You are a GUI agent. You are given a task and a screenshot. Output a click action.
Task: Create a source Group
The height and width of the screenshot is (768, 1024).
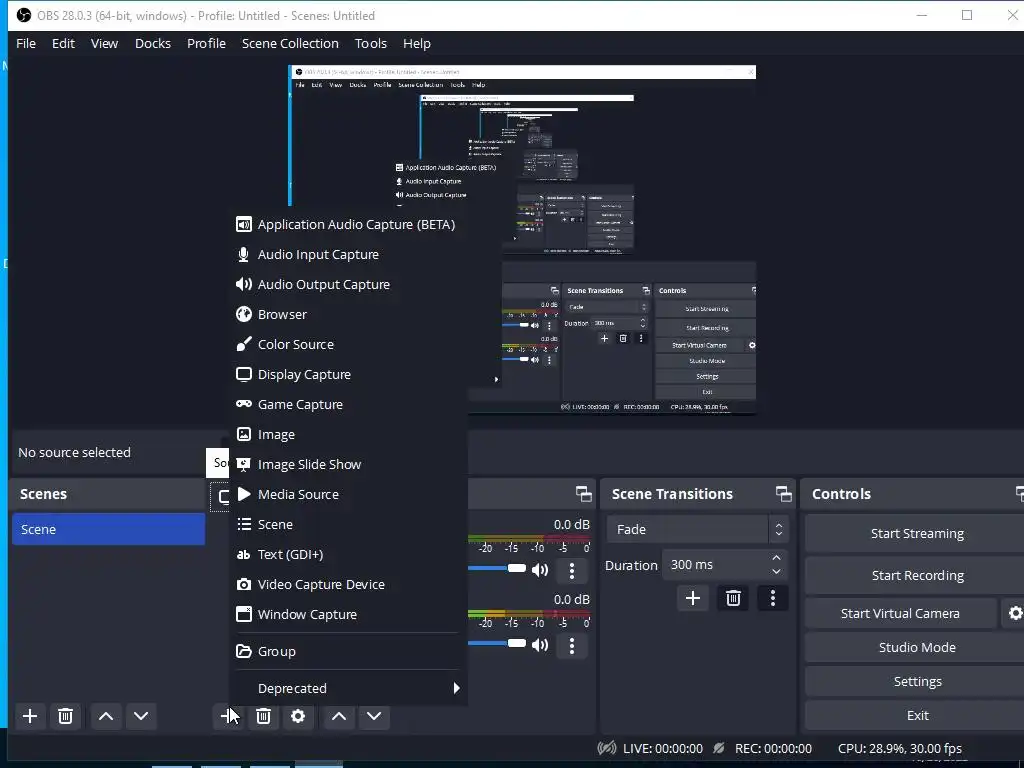coord(348,652)
